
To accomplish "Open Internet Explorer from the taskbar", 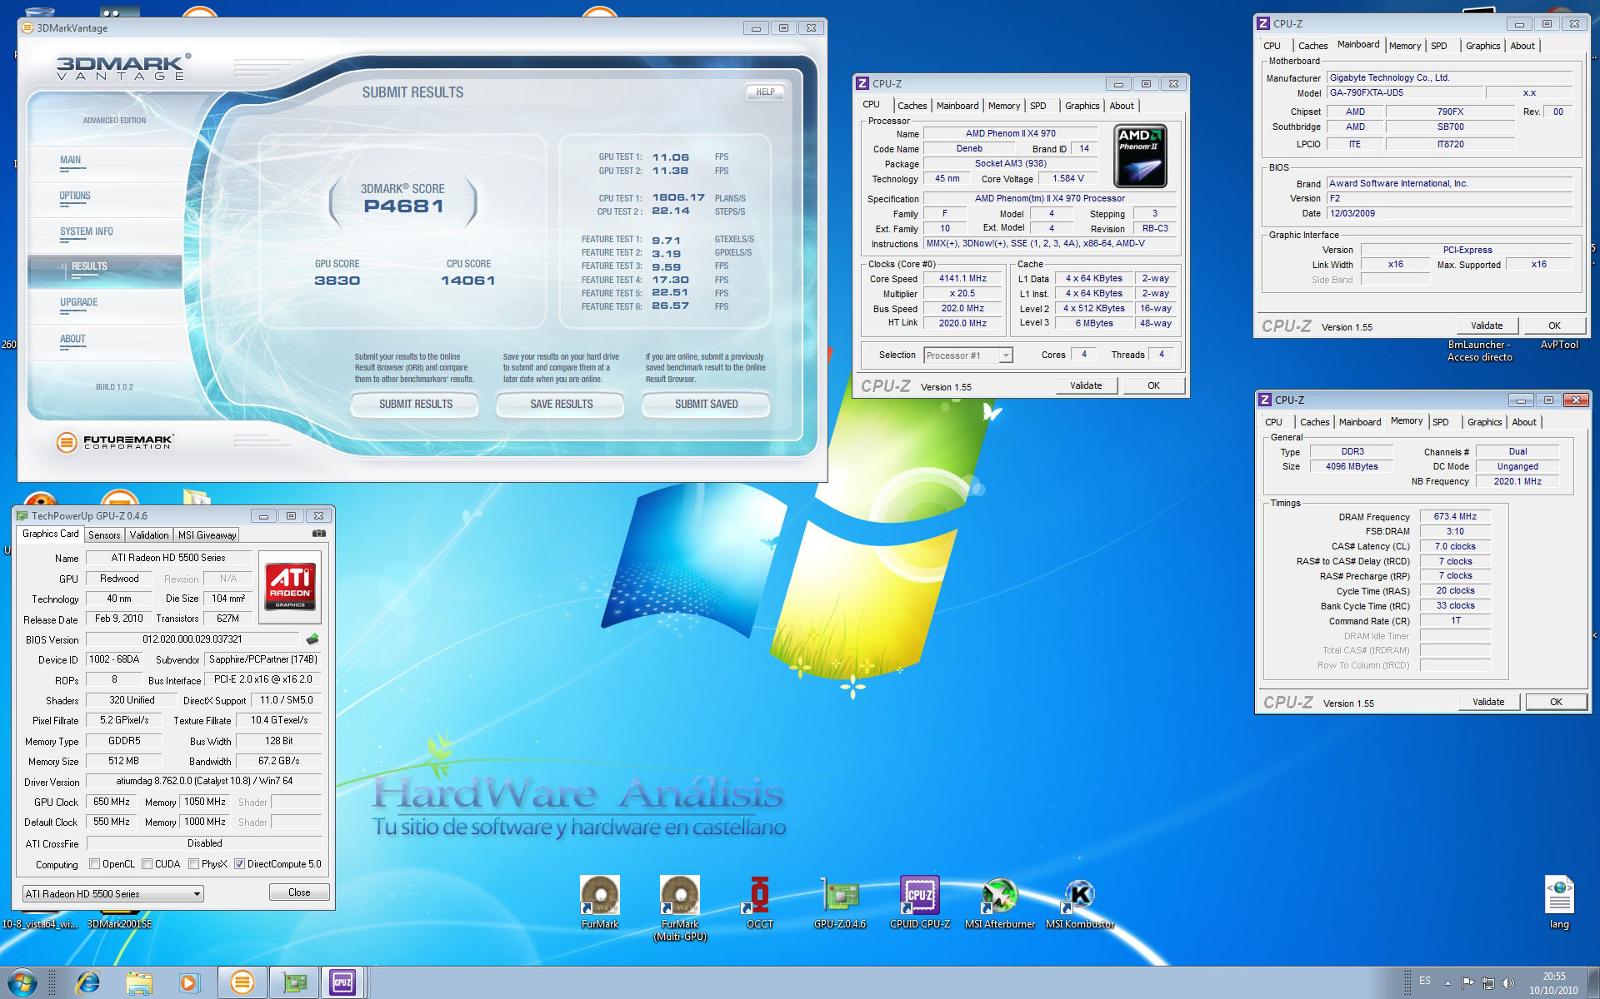I will (88, 982).
